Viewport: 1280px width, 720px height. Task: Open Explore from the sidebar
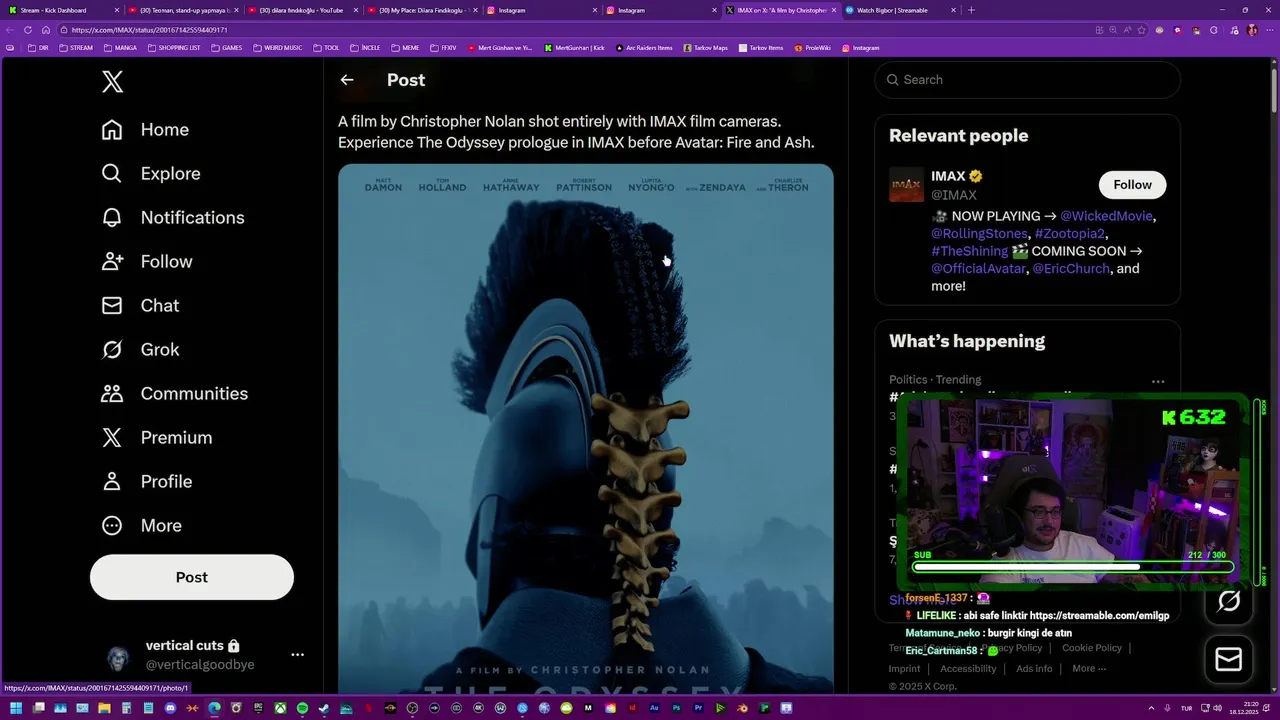pyautogui.click(x=151, y=174)
